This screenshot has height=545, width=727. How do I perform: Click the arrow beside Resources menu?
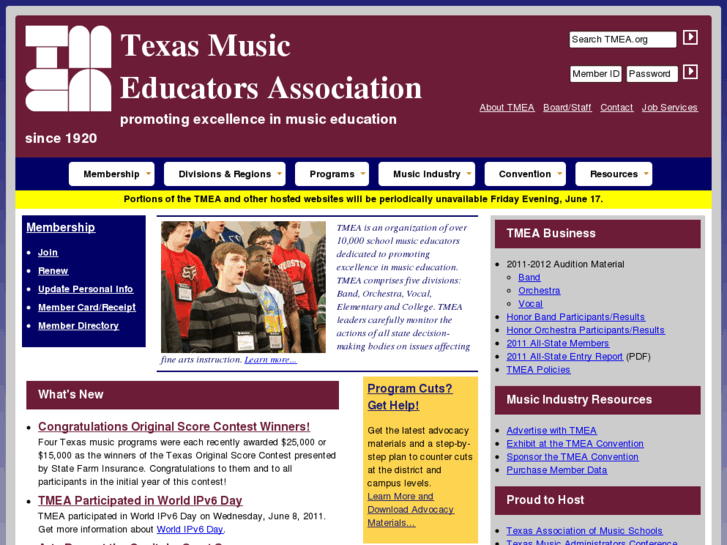646,174
